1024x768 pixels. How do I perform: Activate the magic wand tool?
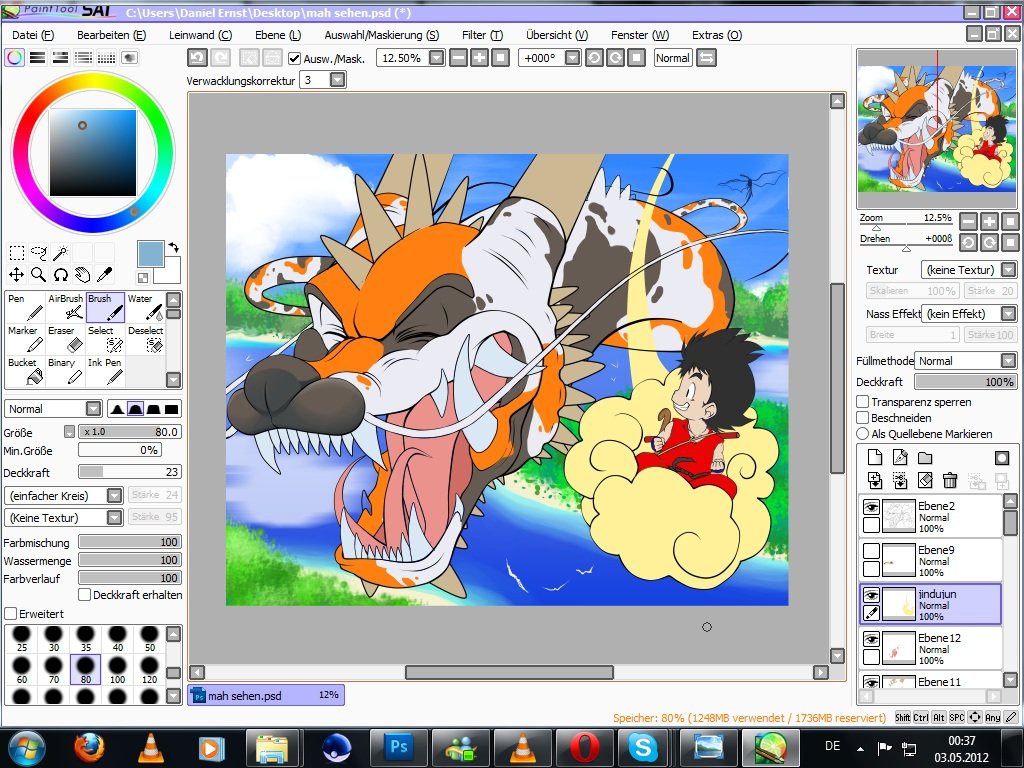tap(61, 253)
